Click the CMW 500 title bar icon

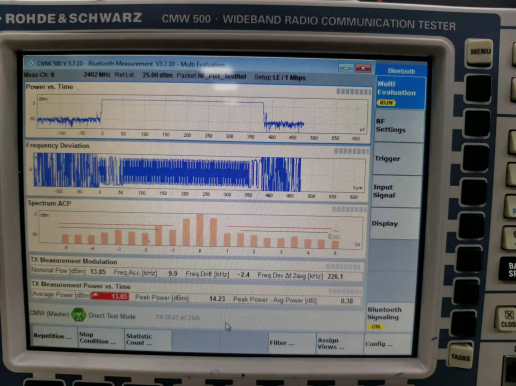pyautogui.click(x=31, y=63)
